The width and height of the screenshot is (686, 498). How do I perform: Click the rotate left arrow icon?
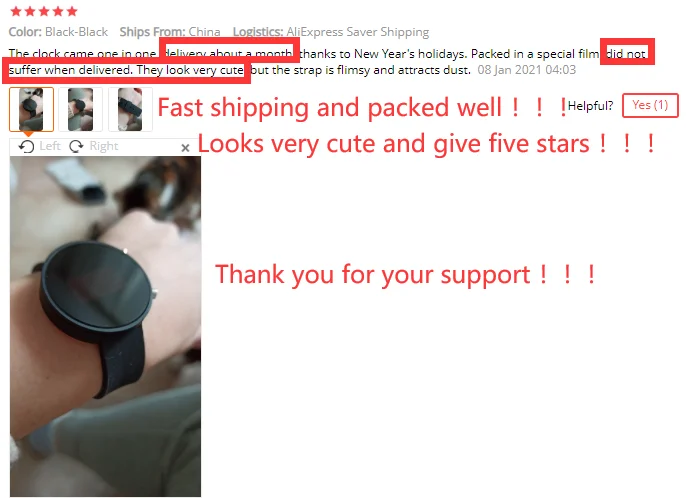(26, 147)
